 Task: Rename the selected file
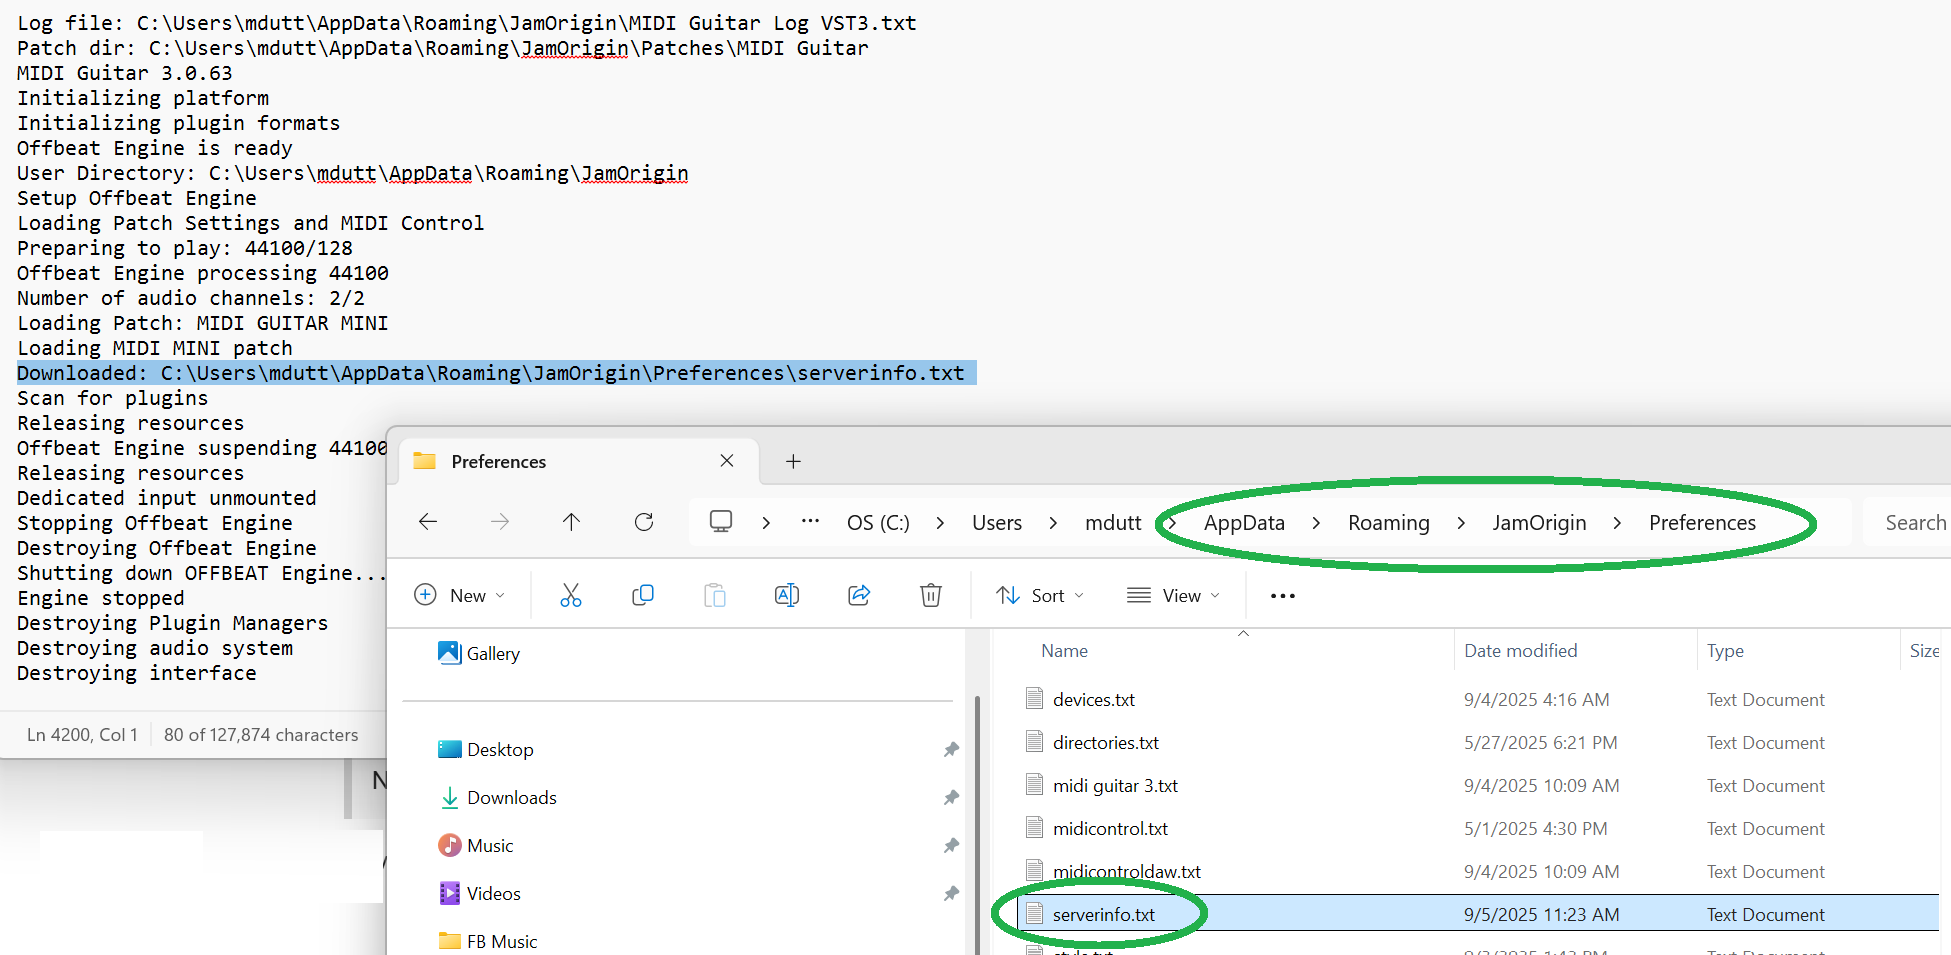click(787, 596)
